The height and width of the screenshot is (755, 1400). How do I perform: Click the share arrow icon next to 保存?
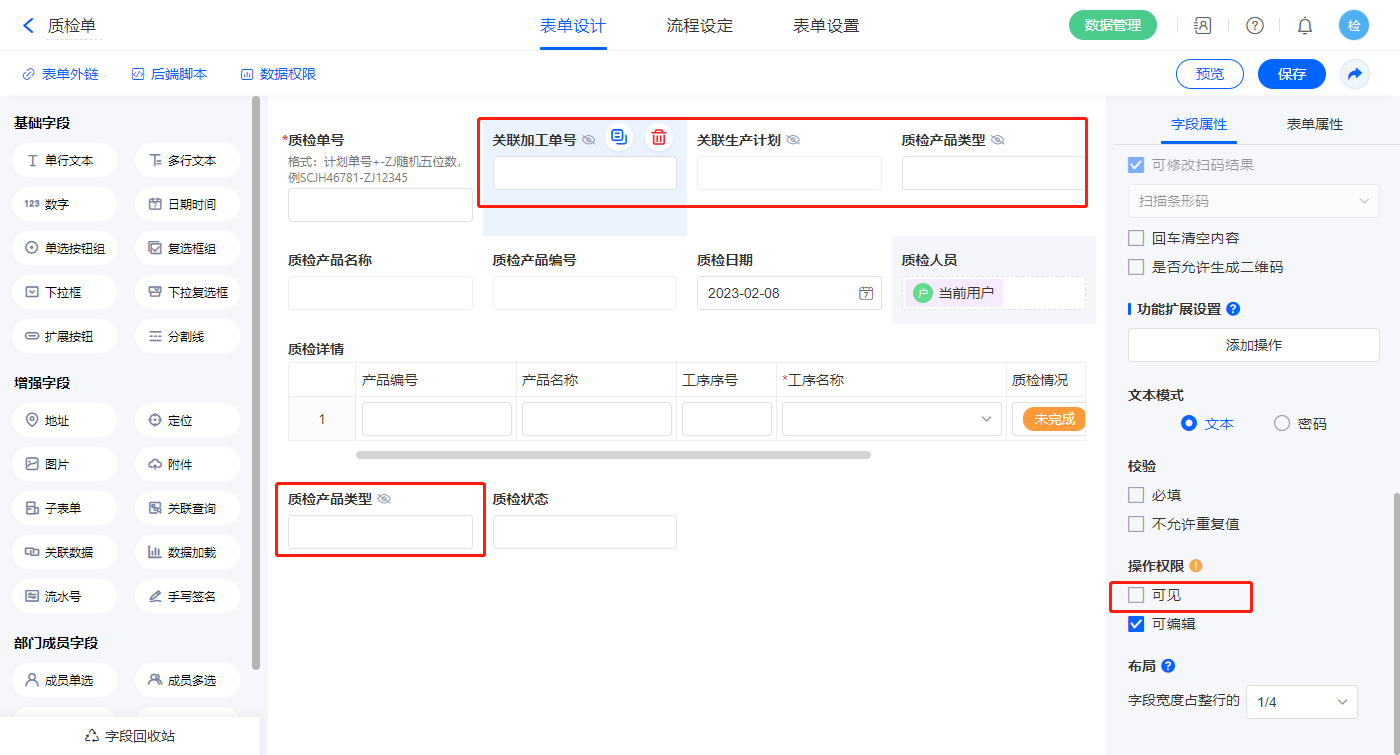pyautogui.click(x=1355, y=74)
